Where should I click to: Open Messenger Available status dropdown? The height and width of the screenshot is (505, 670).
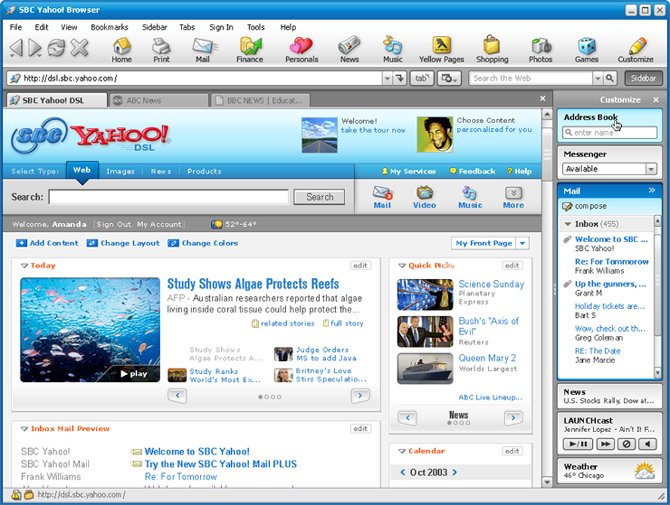click(x=651, y=169)
